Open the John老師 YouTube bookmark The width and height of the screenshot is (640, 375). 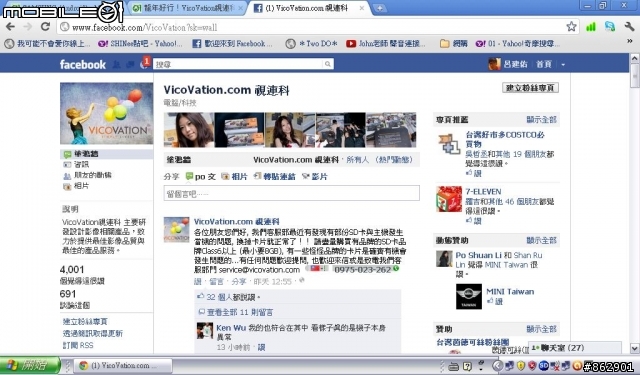(386, 43)
